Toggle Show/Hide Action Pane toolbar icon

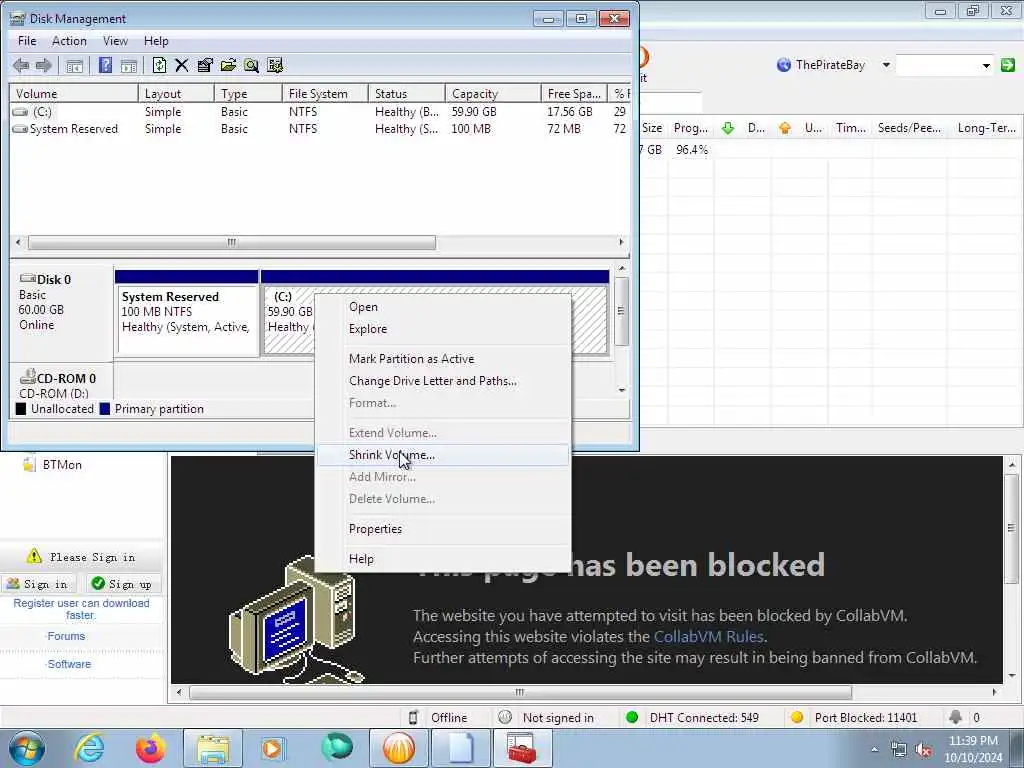click(129, 65)
